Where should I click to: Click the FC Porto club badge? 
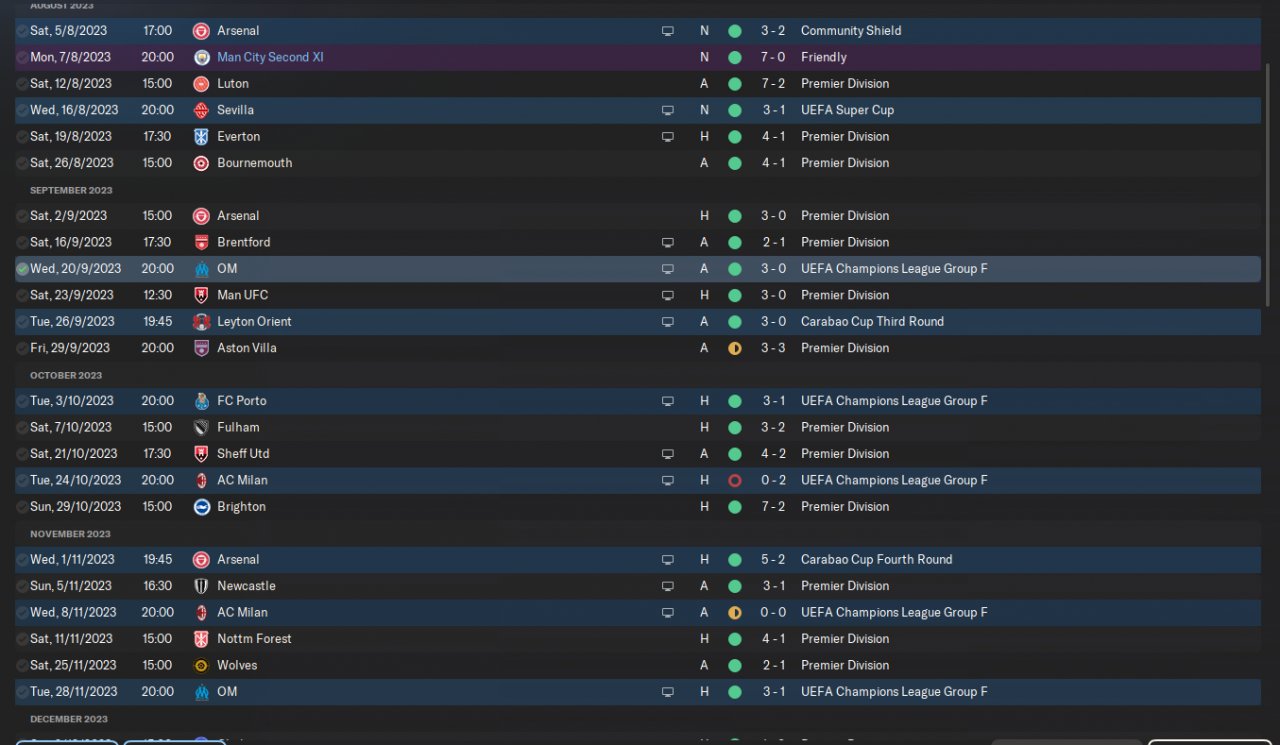pos(201,401)
